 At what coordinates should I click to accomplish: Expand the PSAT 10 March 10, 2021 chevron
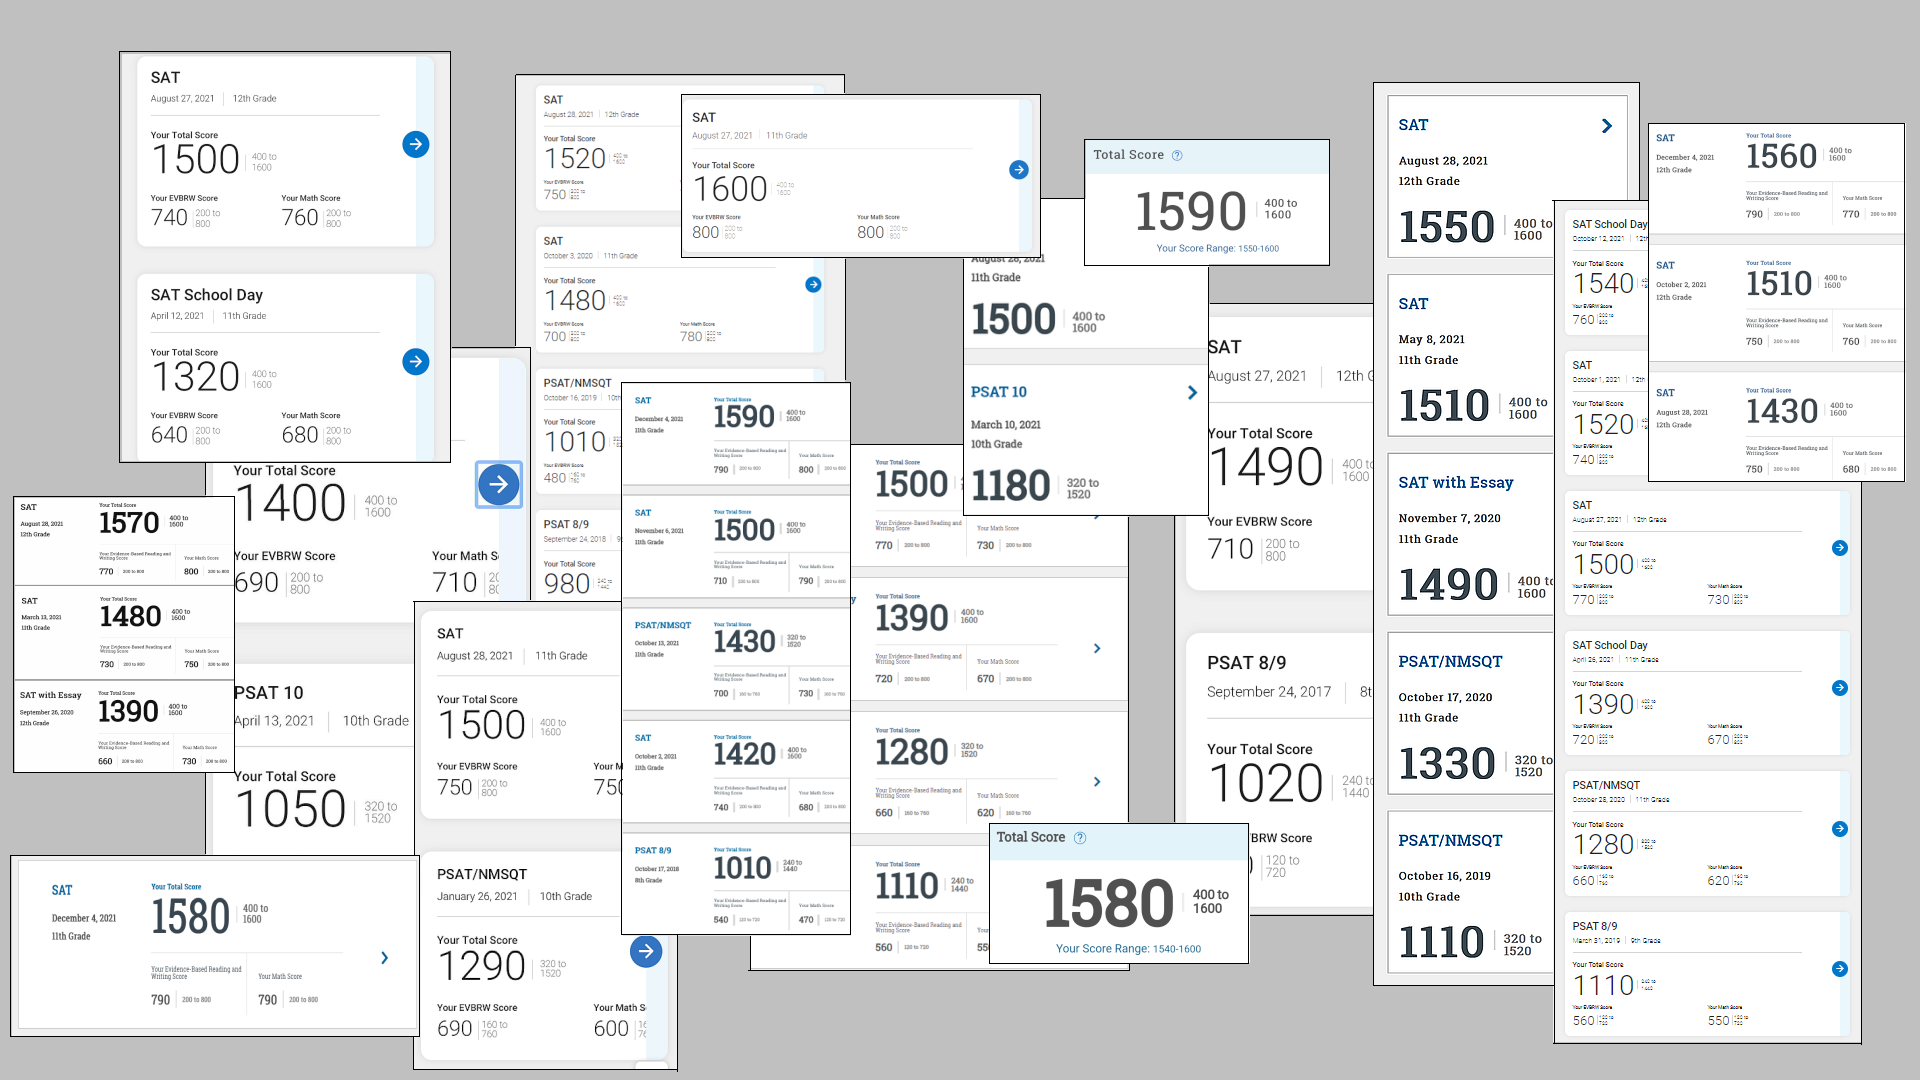(1192, 393)
